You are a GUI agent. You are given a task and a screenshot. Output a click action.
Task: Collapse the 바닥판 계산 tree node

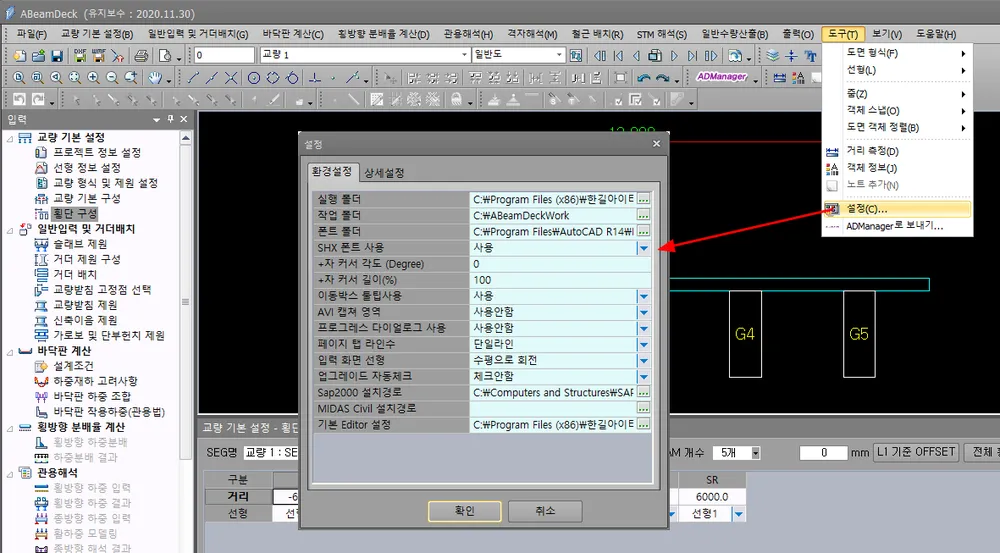pyautogui.click(x=10, y=351)
